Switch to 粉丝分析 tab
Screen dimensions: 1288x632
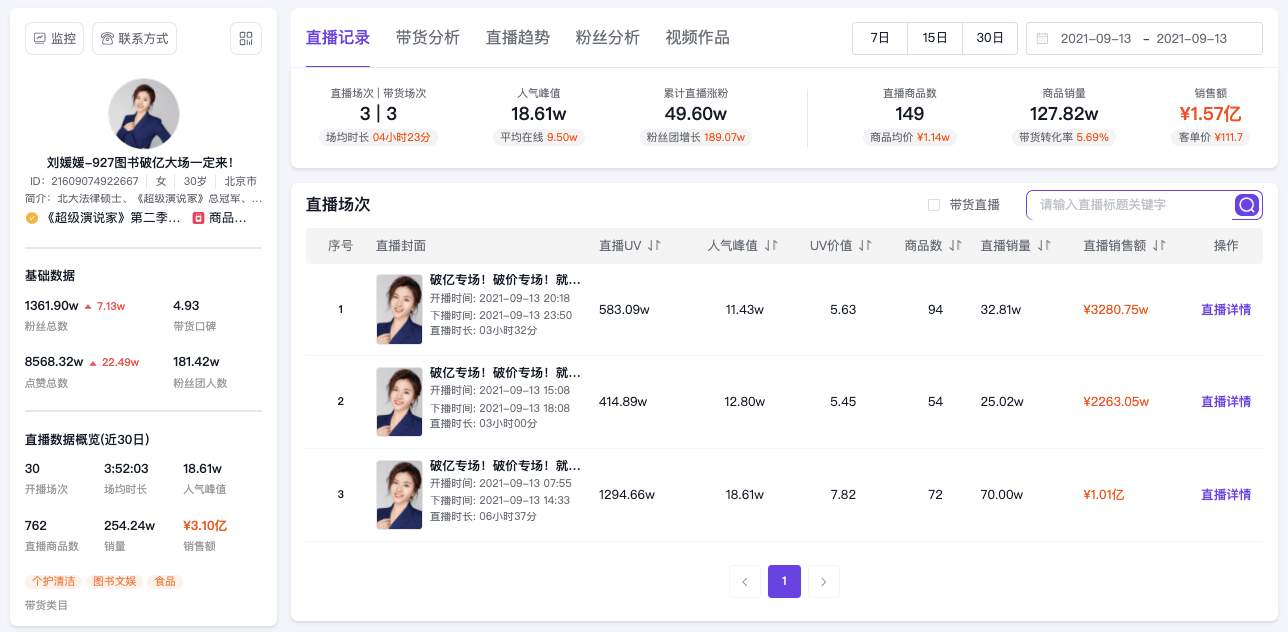(608, 38)
